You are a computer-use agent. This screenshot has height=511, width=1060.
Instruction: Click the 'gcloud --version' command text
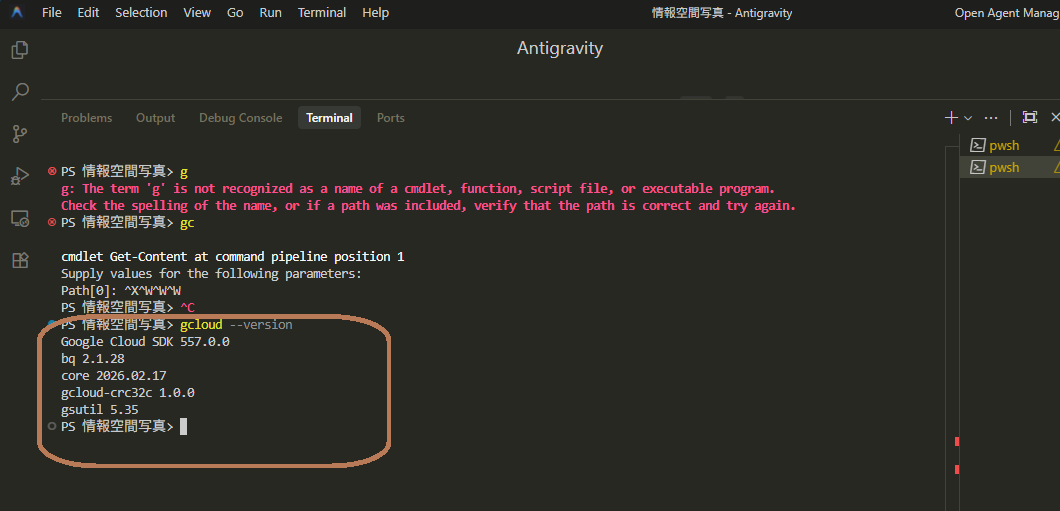(x=237, y=324)
